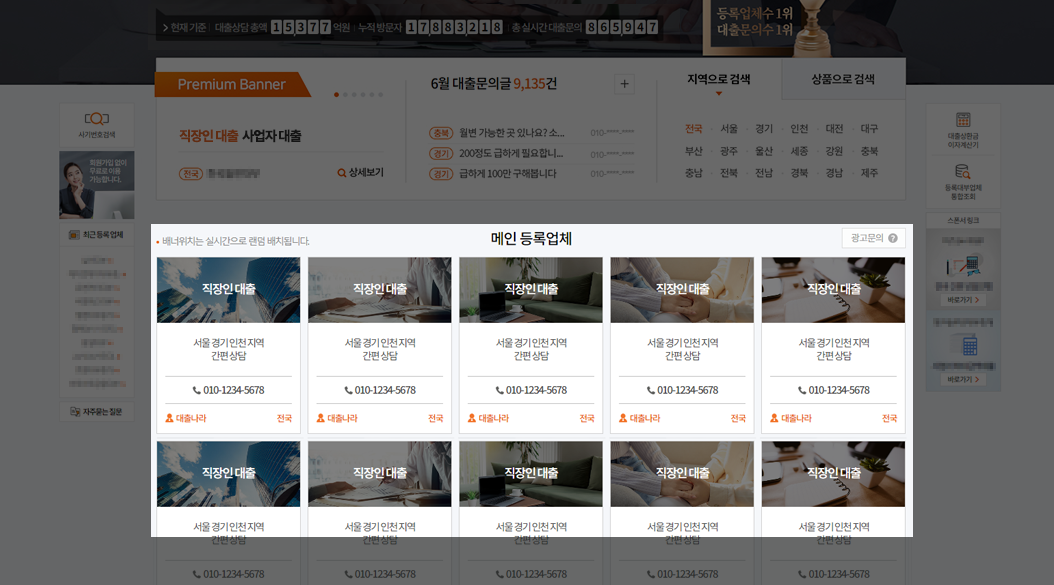Click the first 바로가기 sponsor link button
1054x585 pixels.
tap(963, 300)
